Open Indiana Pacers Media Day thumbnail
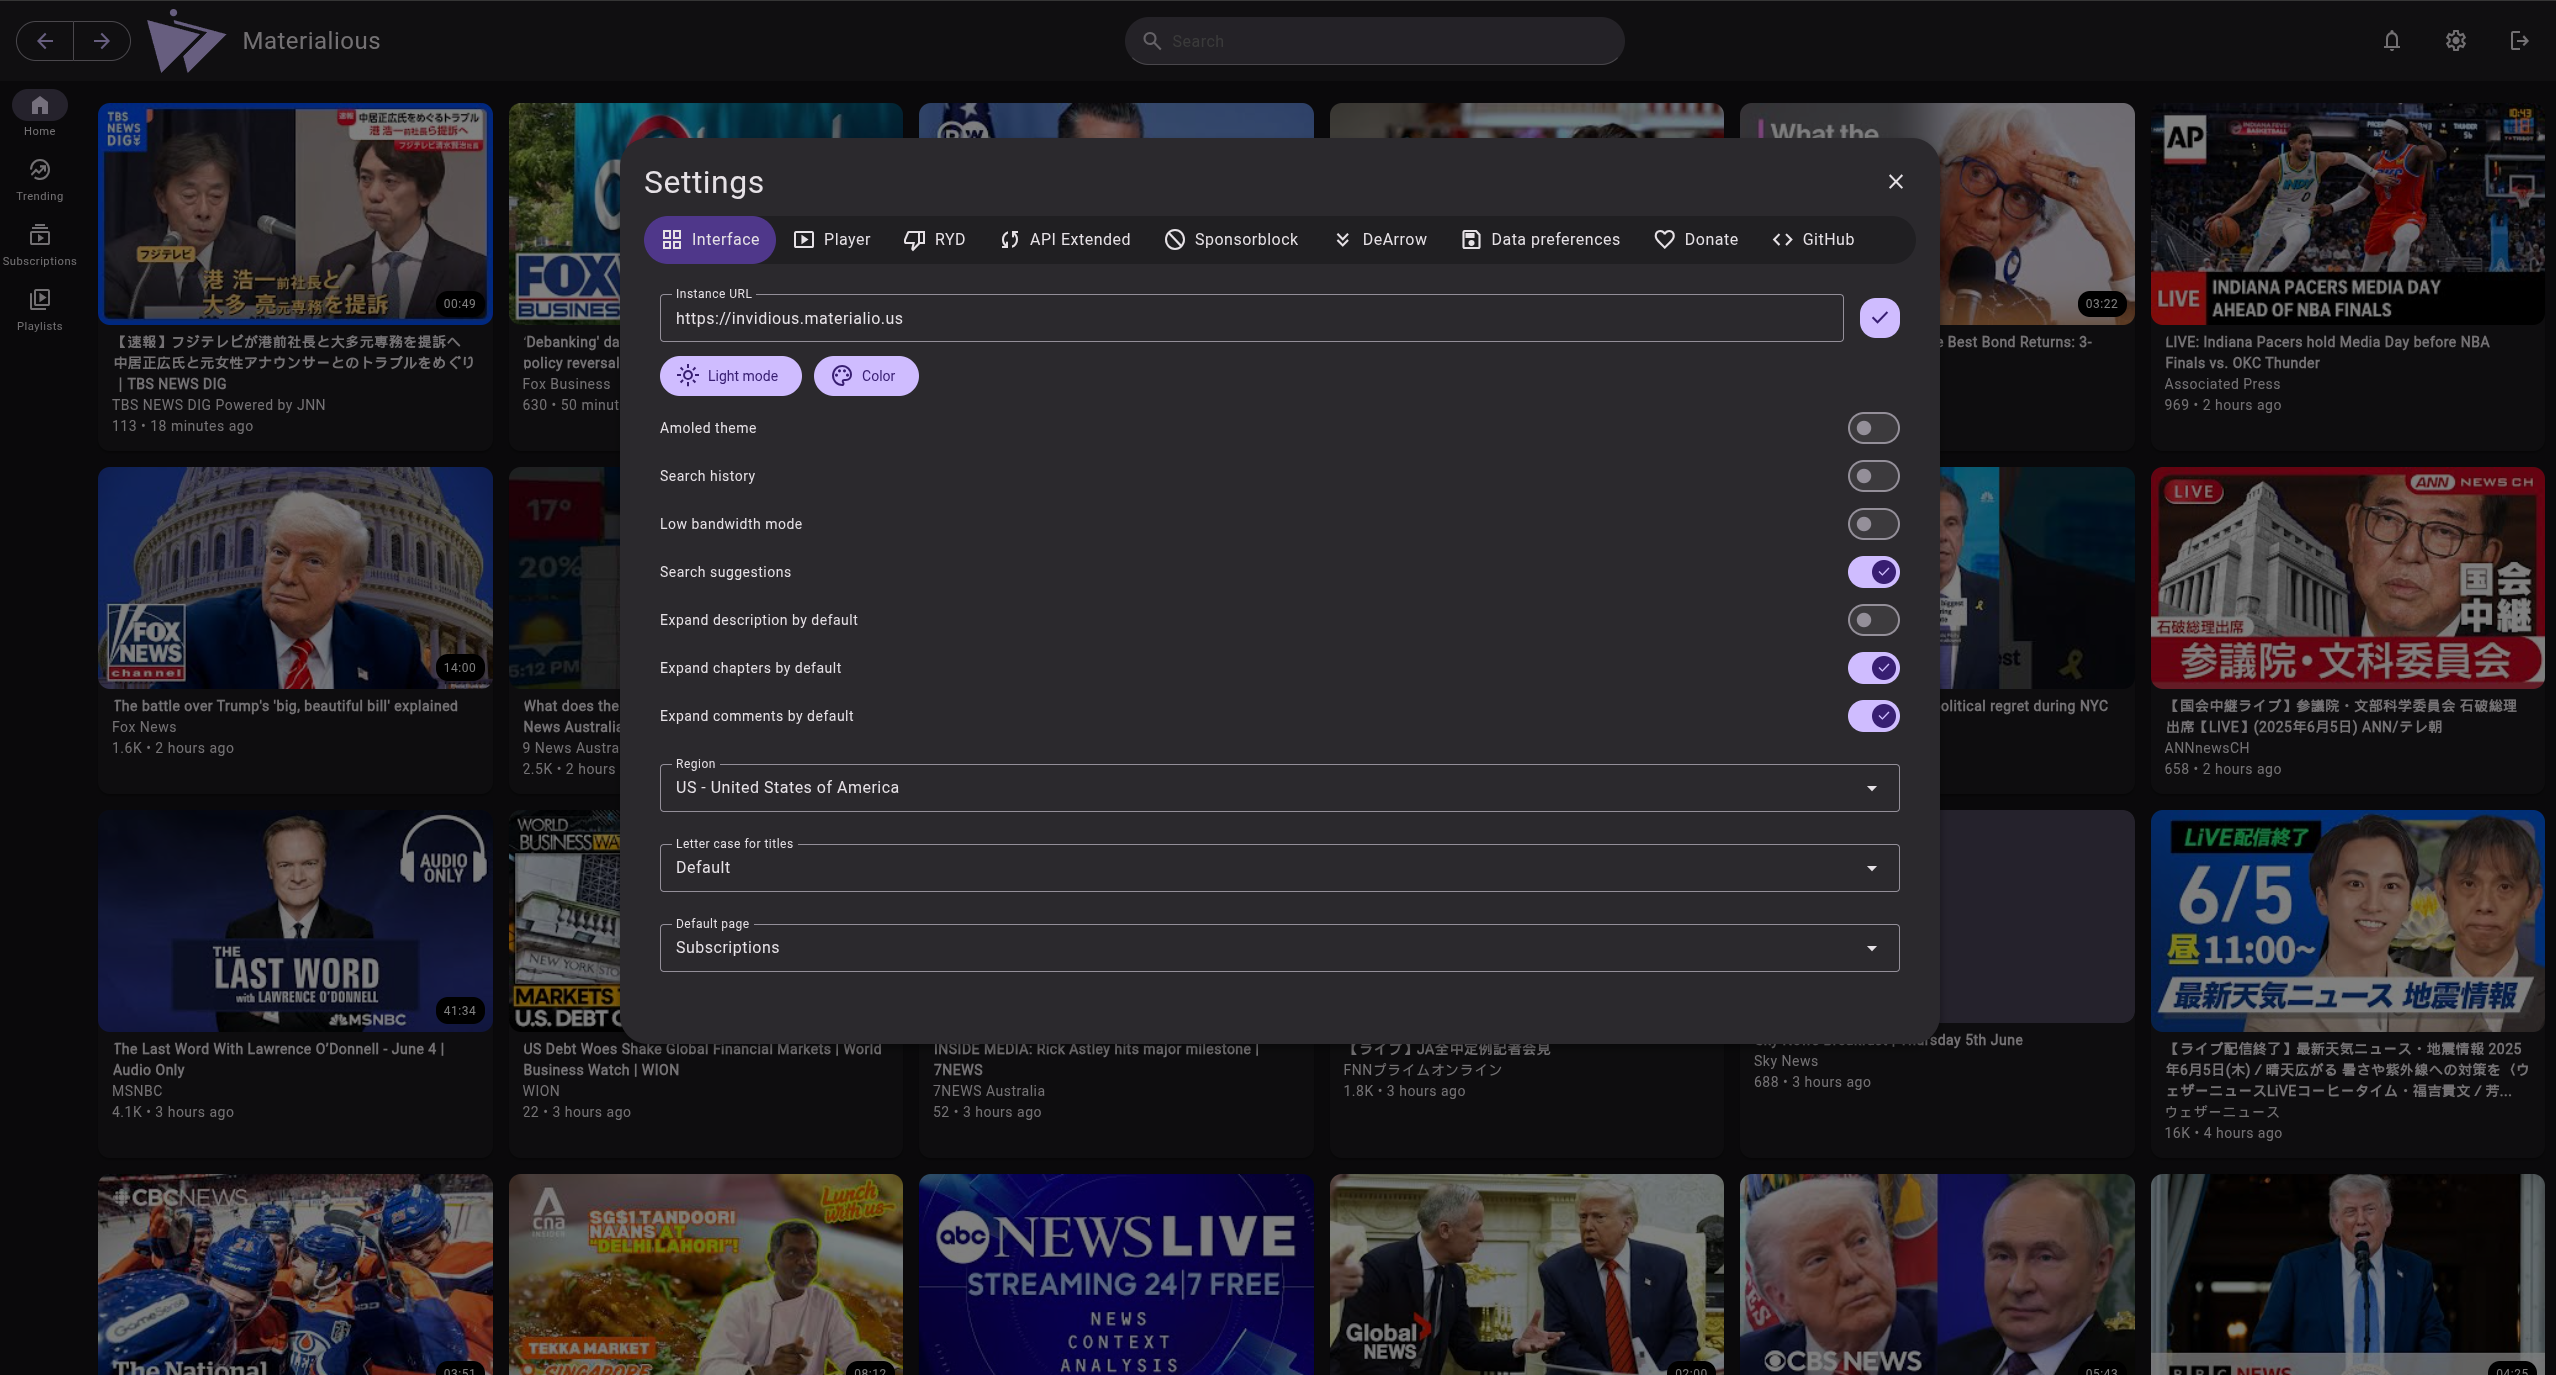Viewport: 2556px width, 1375px height. click(2347, 214)
